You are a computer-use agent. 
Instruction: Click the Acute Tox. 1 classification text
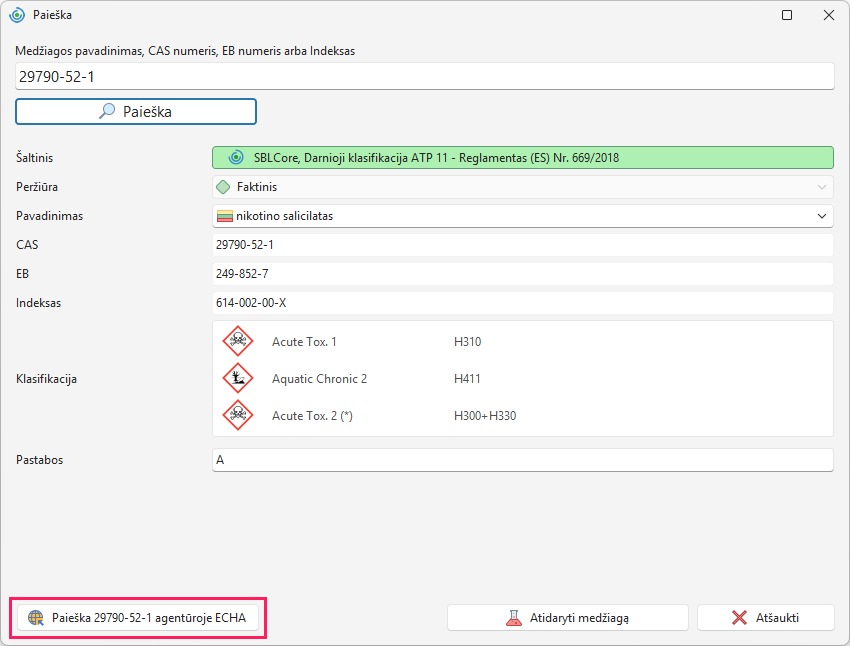tap(304, 342)
